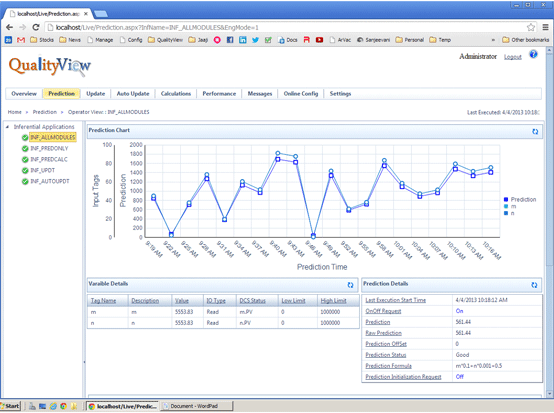The image size is (554, 413).
Task: Refresh the Prediction Details panel
Action: pyautogui.click(x=534, y=285)
